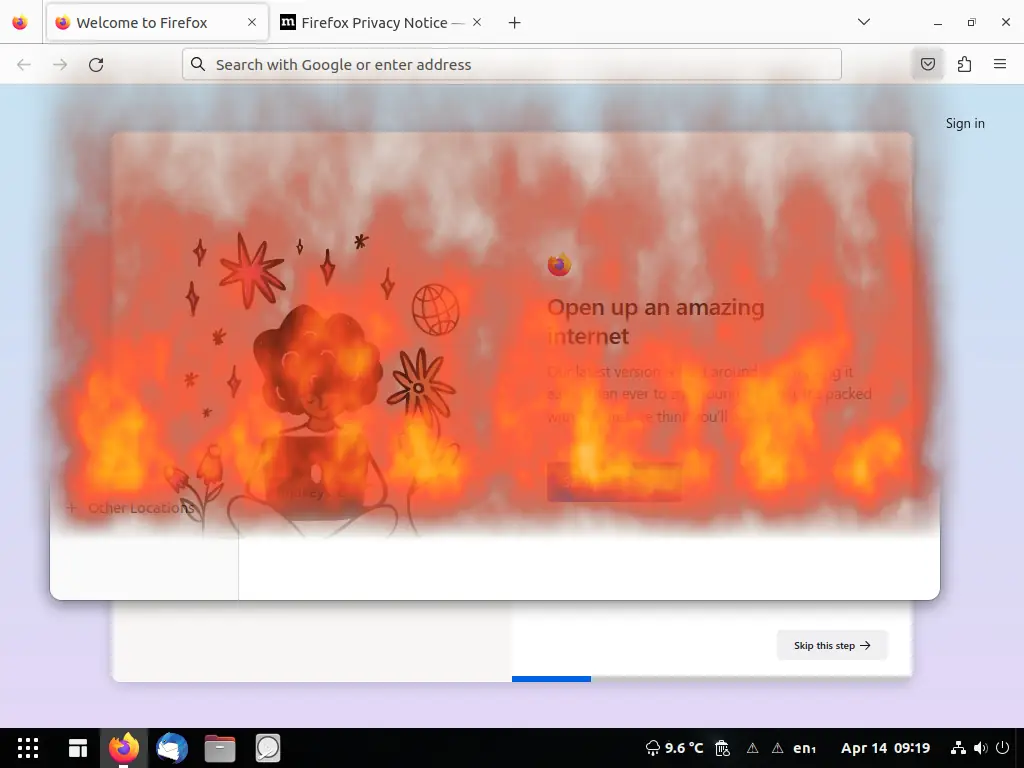Open the applications grid in the taskbar
1024x768 pixels.
[27, 748]
